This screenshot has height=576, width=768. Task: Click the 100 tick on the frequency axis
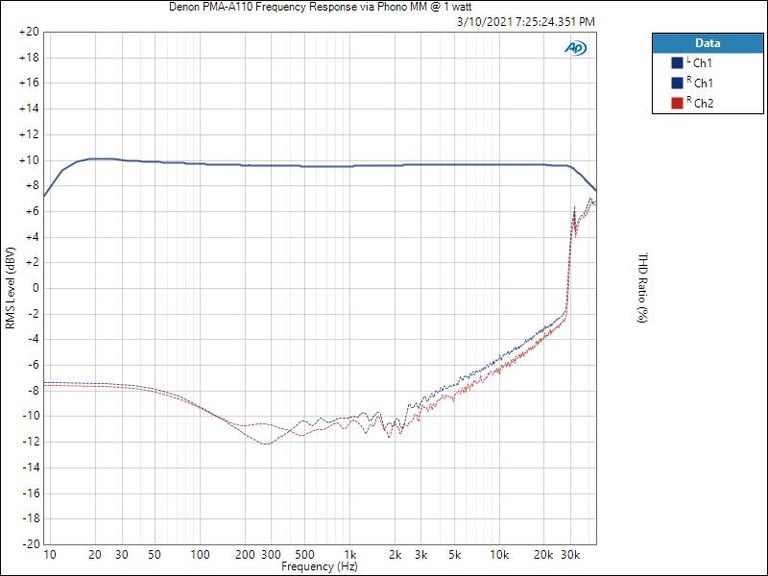pyautogui.click(x=200, y=555)
